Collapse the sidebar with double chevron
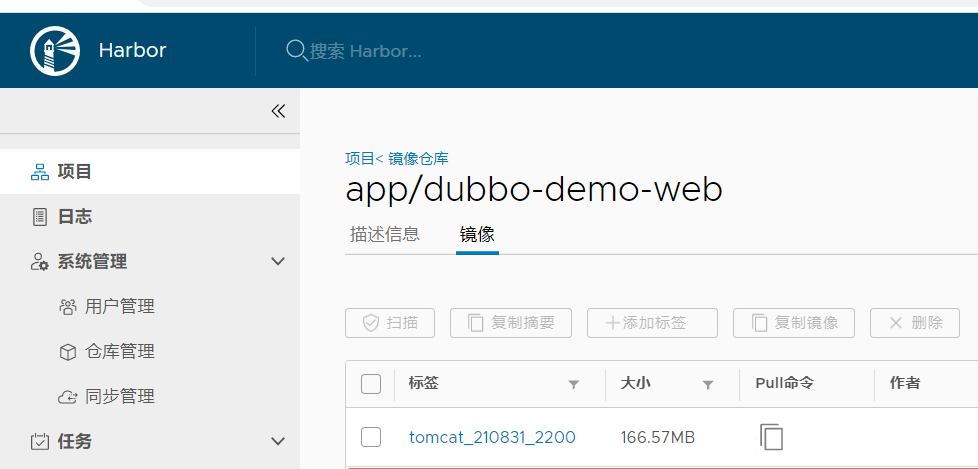Screen dimensions: 978x469 click(278, 111)
